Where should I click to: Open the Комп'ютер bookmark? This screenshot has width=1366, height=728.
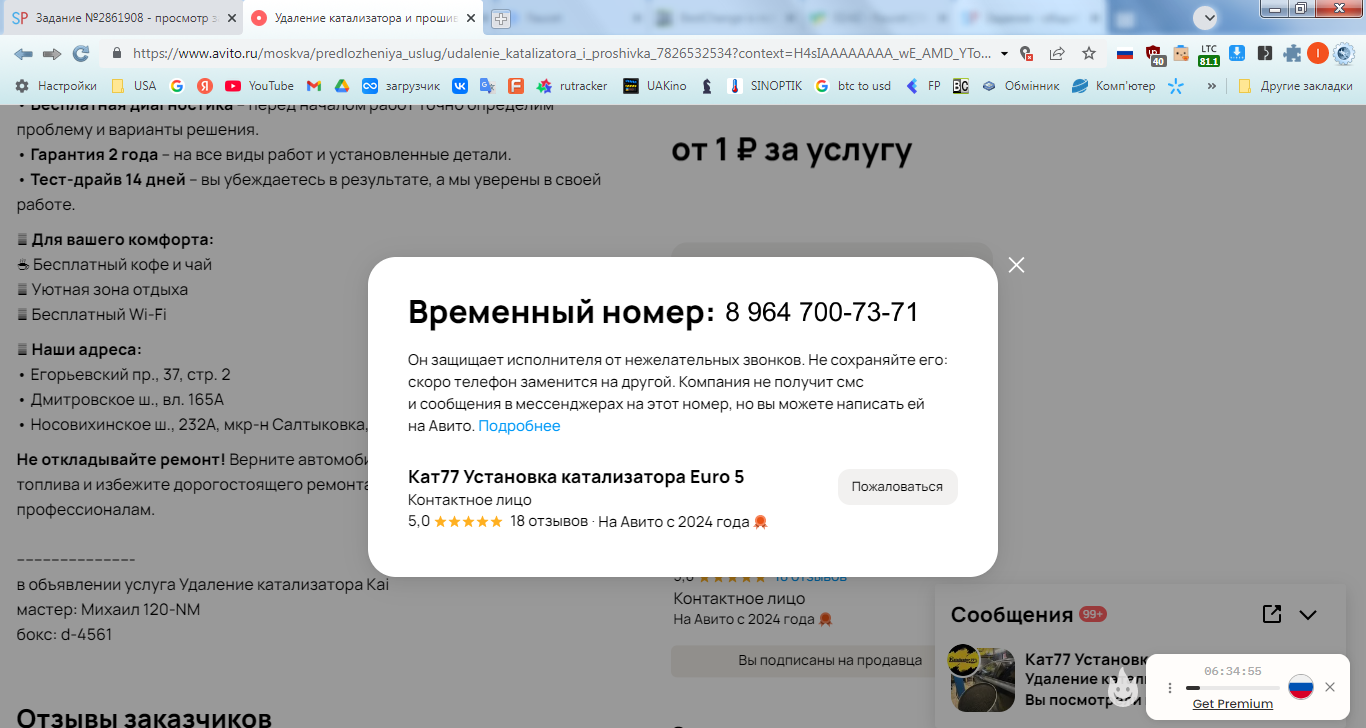tap(1113, 86)
